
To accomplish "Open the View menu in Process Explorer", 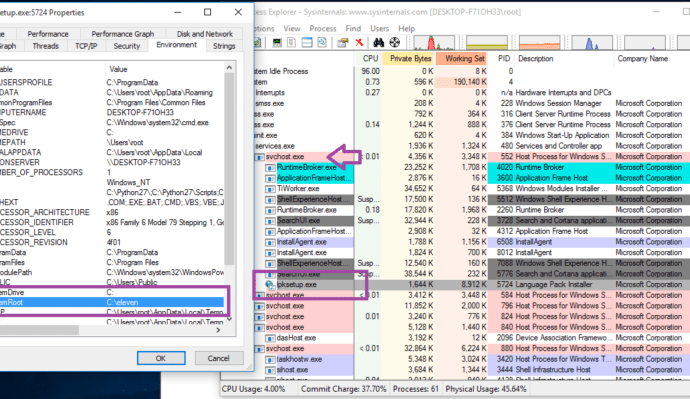I will (292, 28).
